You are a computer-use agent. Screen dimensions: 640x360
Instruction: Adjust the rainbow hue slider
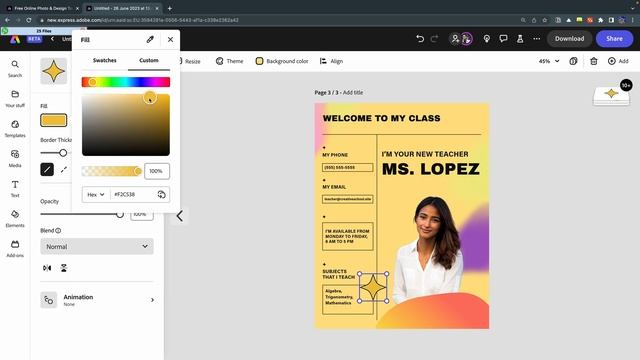(x=126, y=82)
